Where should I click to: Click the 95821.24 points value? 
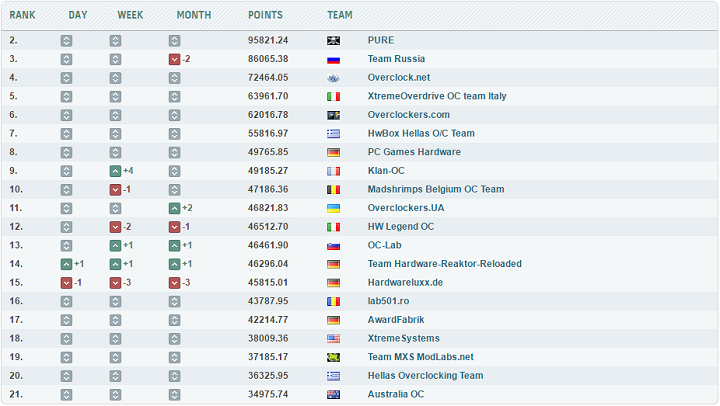tap(268, 41)
